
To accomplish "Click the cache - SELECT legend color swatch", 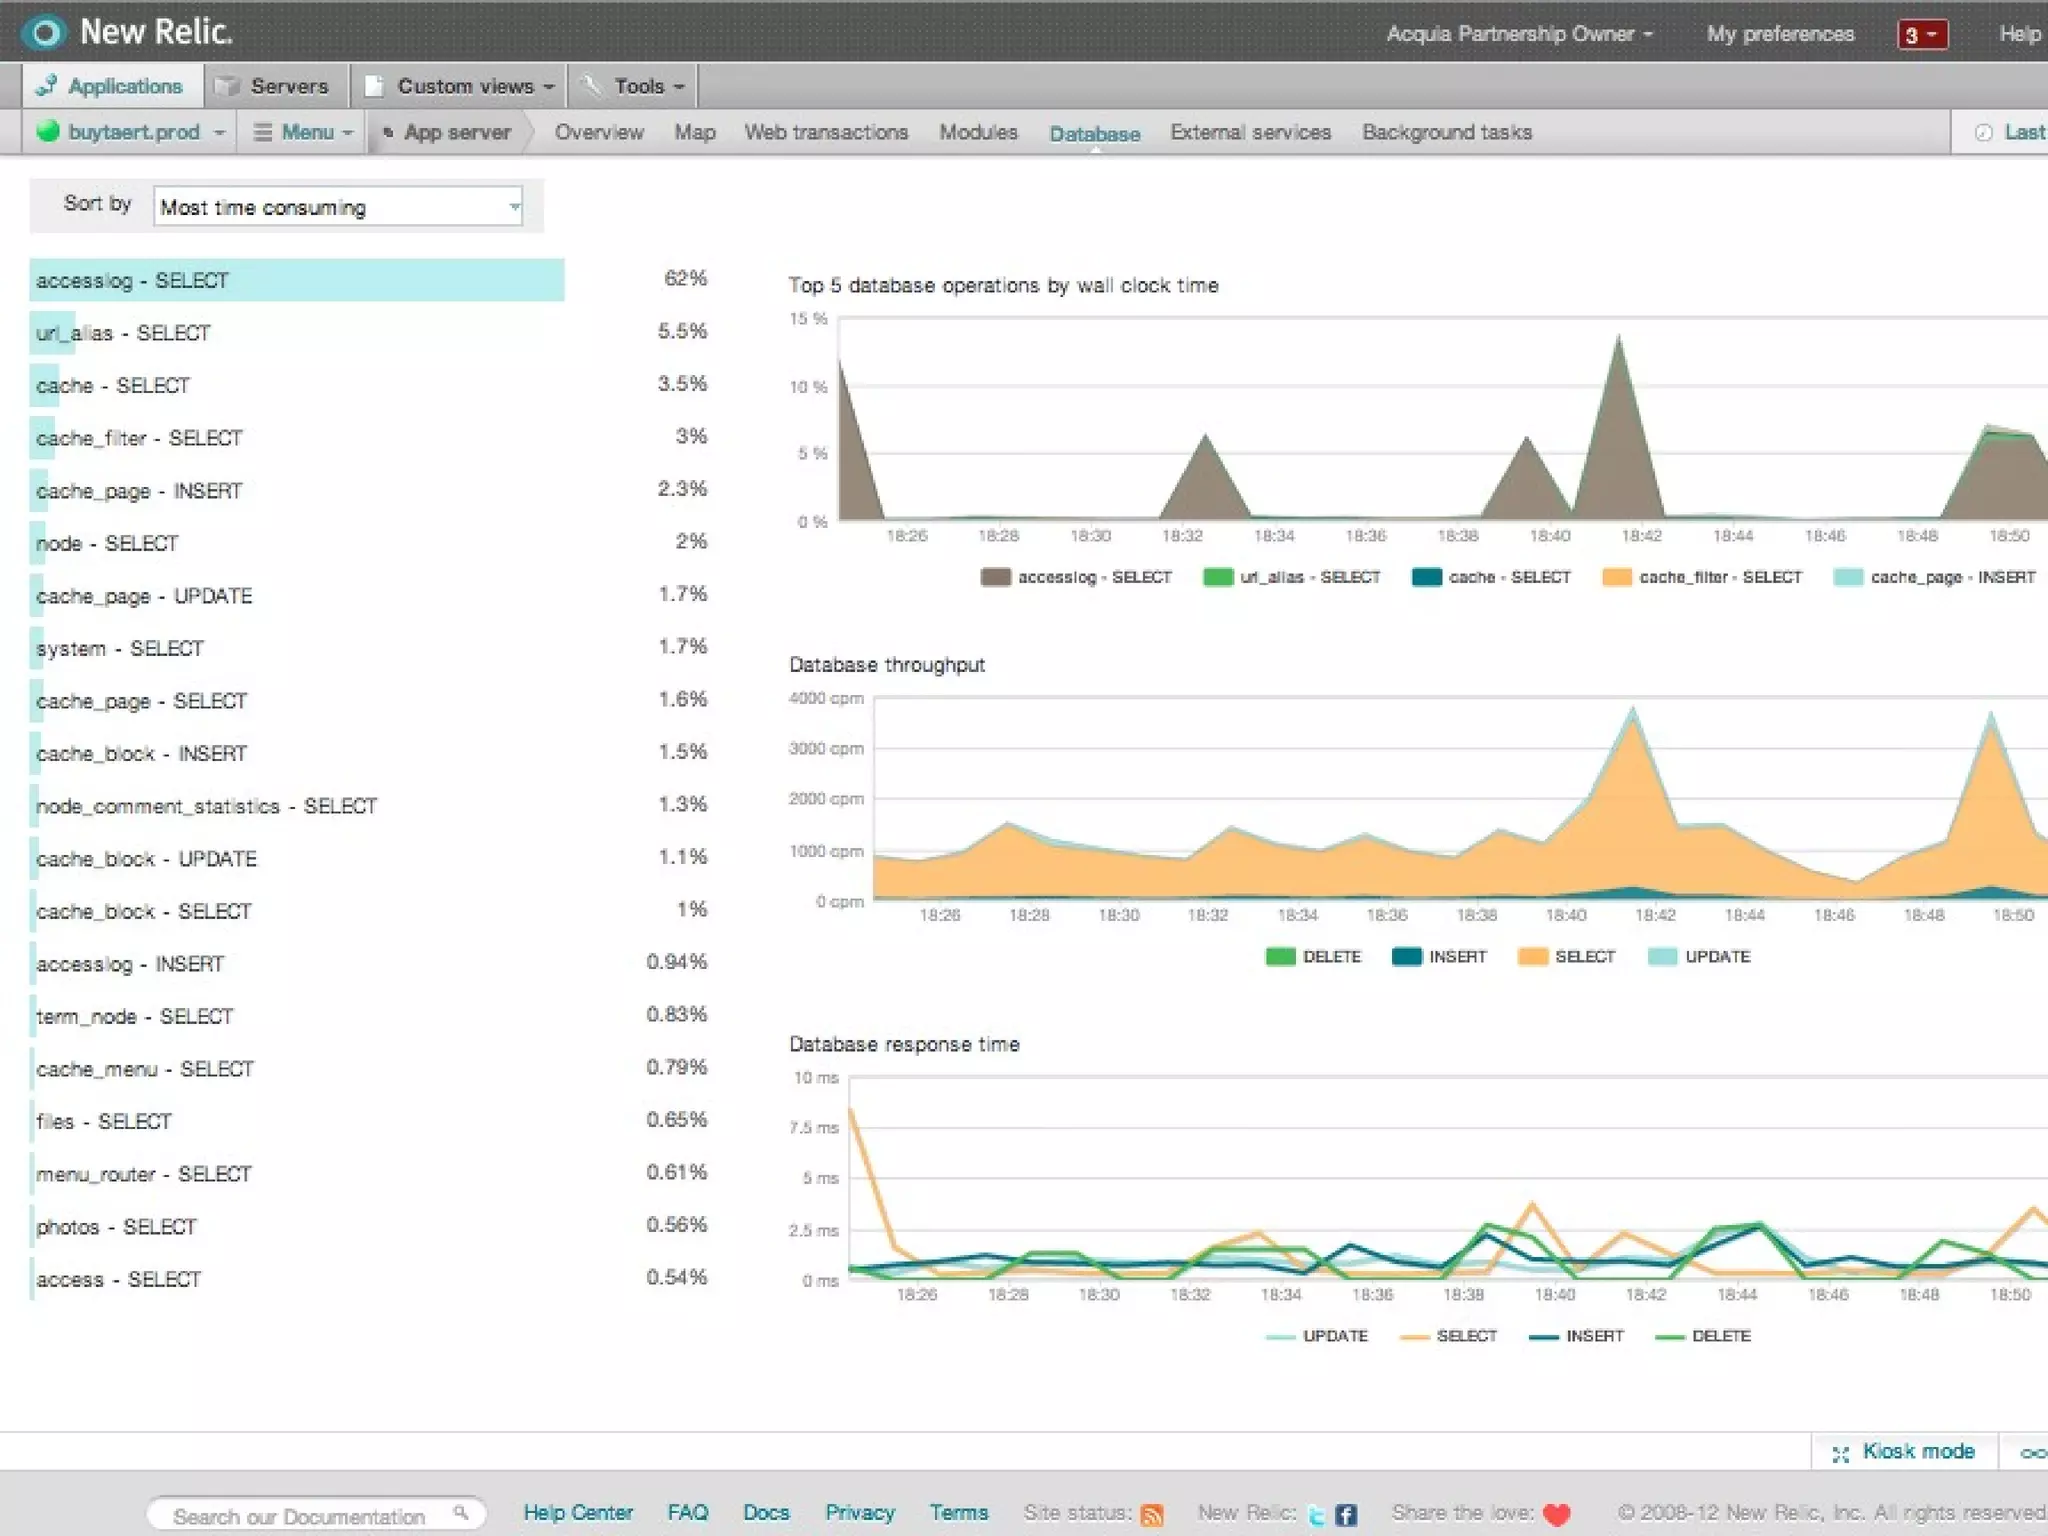I will click(x=1426, y=577).
